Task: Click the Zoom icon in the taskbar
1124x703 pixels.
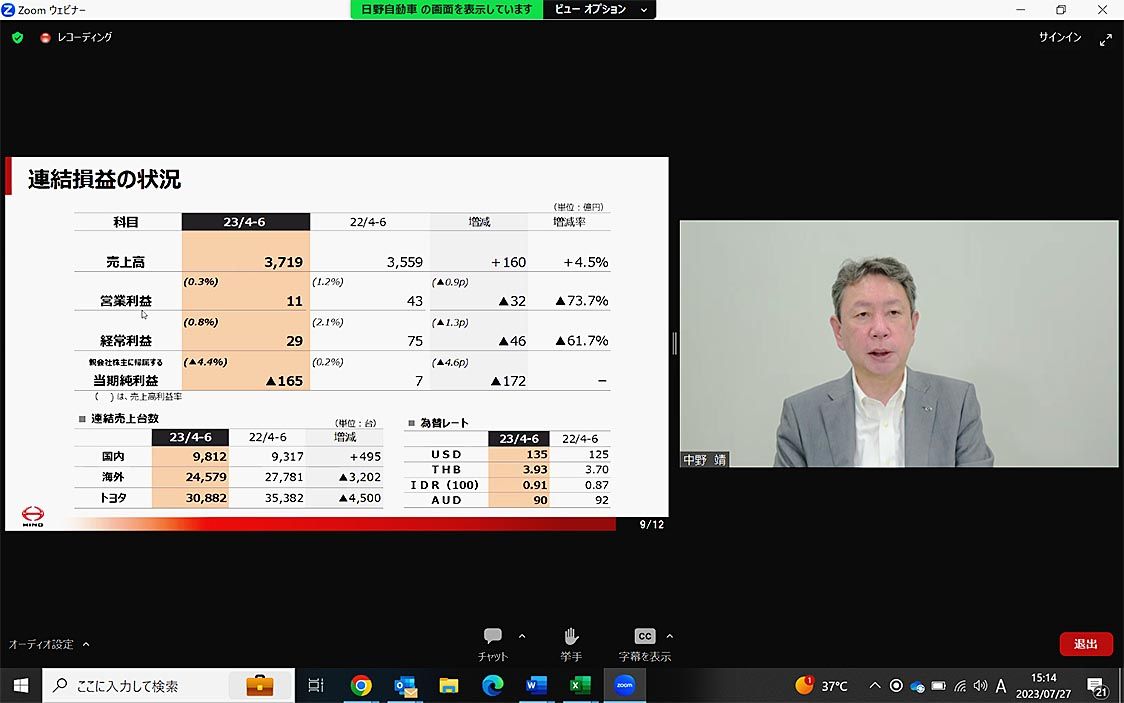Action: (x=624, y=686)
